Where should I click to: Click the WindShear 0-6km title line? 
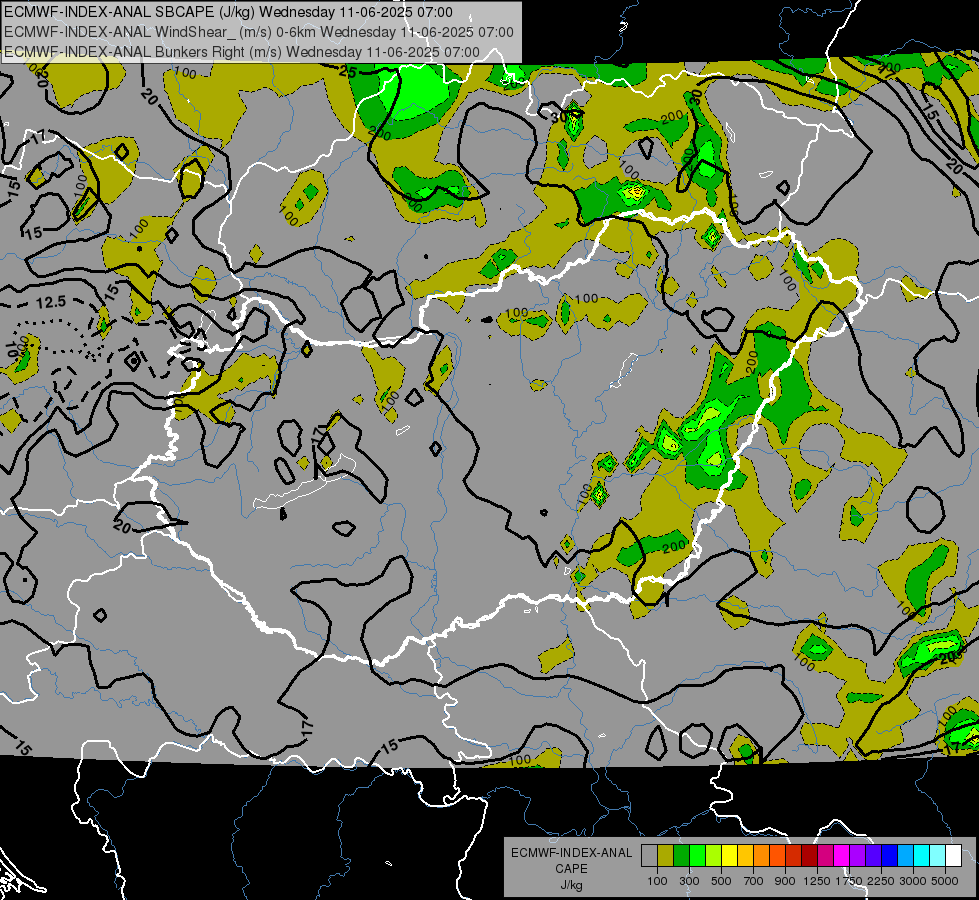click(x=259, y=32)
